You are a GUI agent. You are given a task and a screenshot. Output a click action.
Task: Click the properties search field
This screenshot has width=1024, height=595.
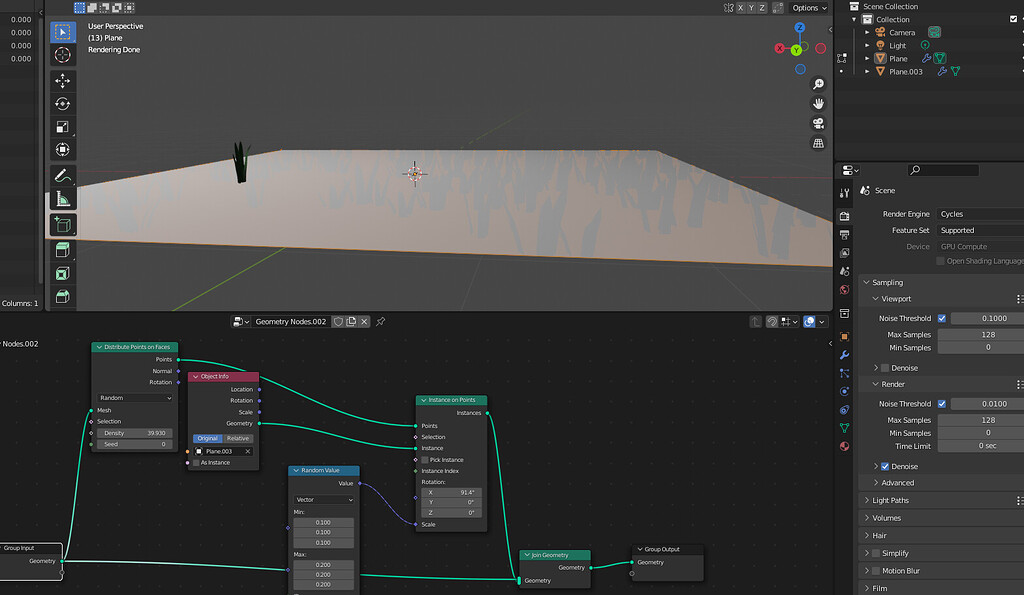(943, 170)
